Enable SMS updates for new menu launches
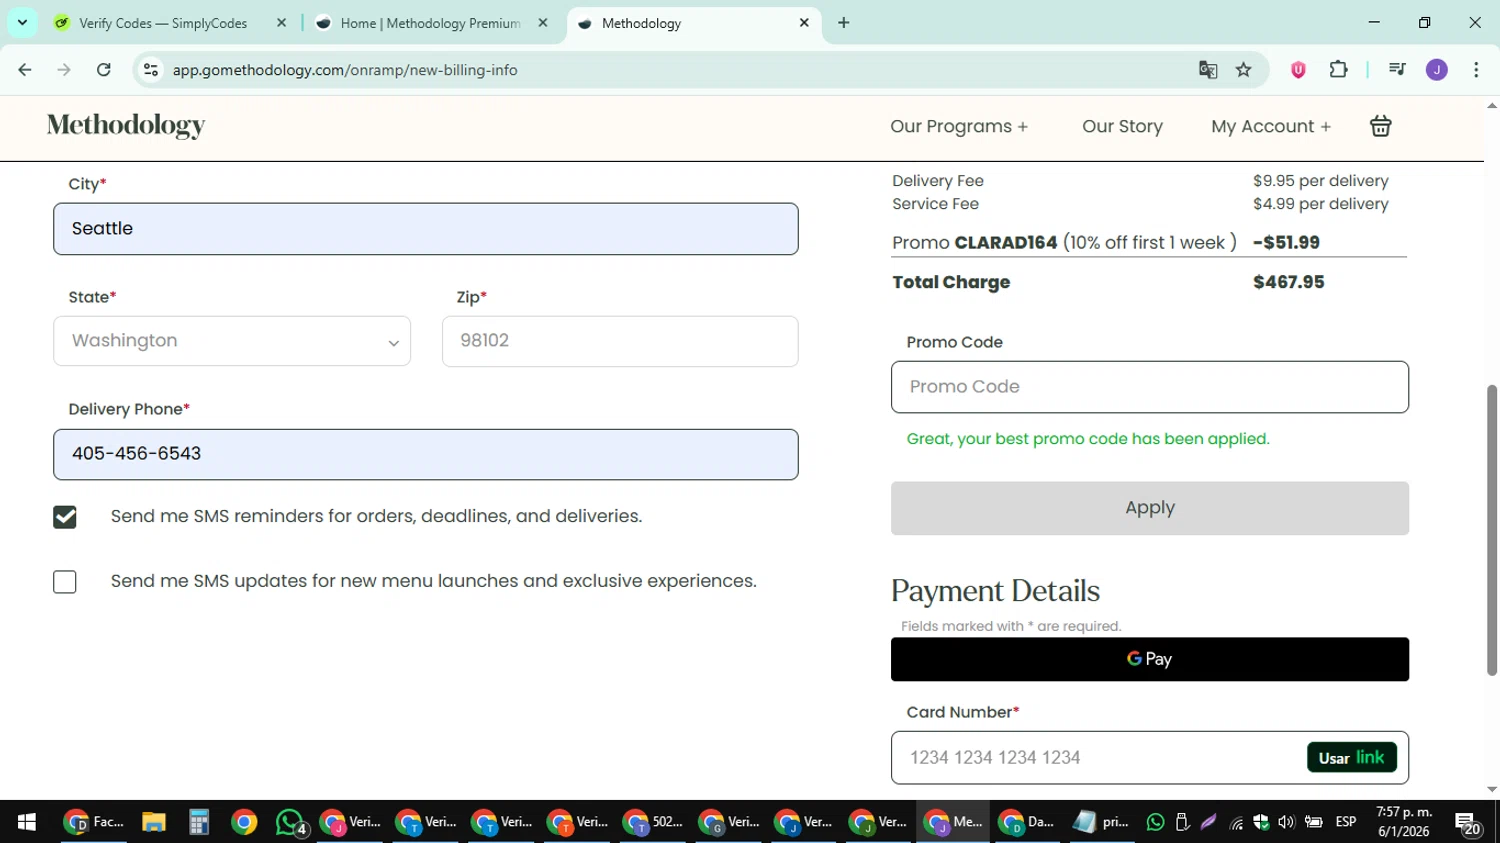This screenshot has height=843, width=1500. pos(65,582)
